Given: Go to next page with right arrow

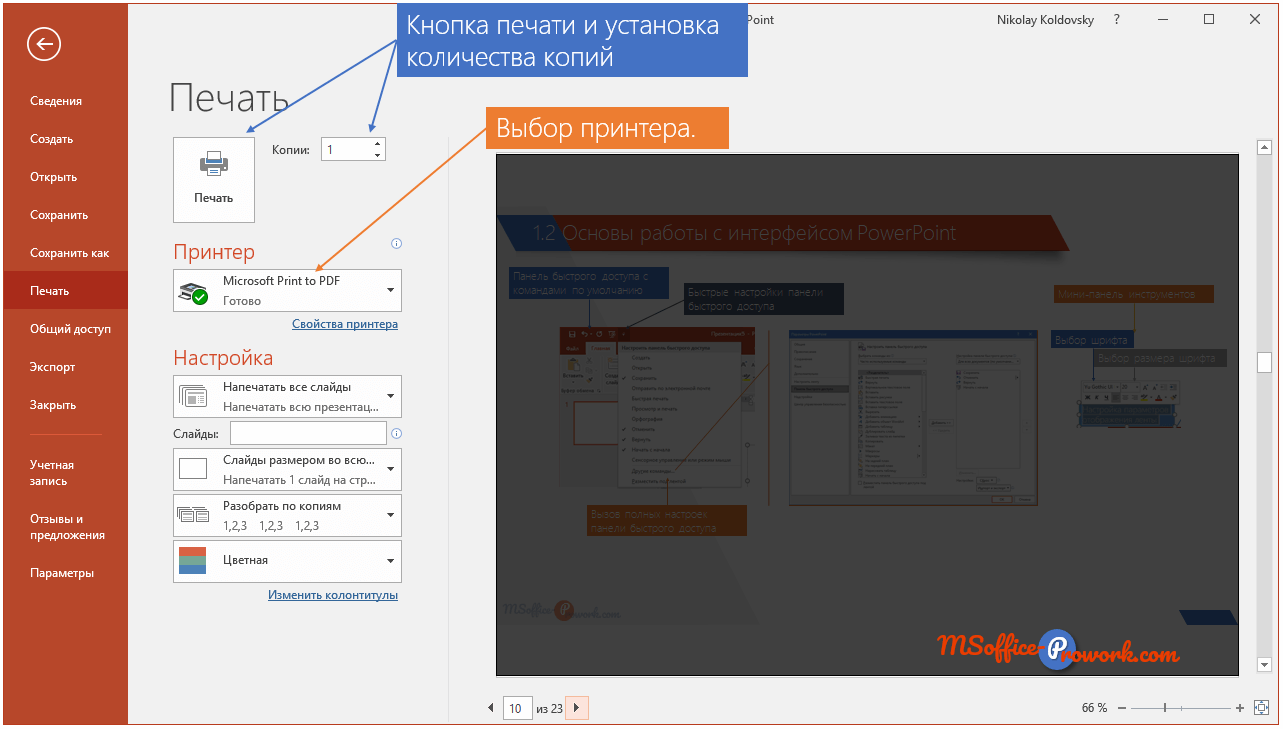Looking at the screenshot, I should tap(577, 708).
